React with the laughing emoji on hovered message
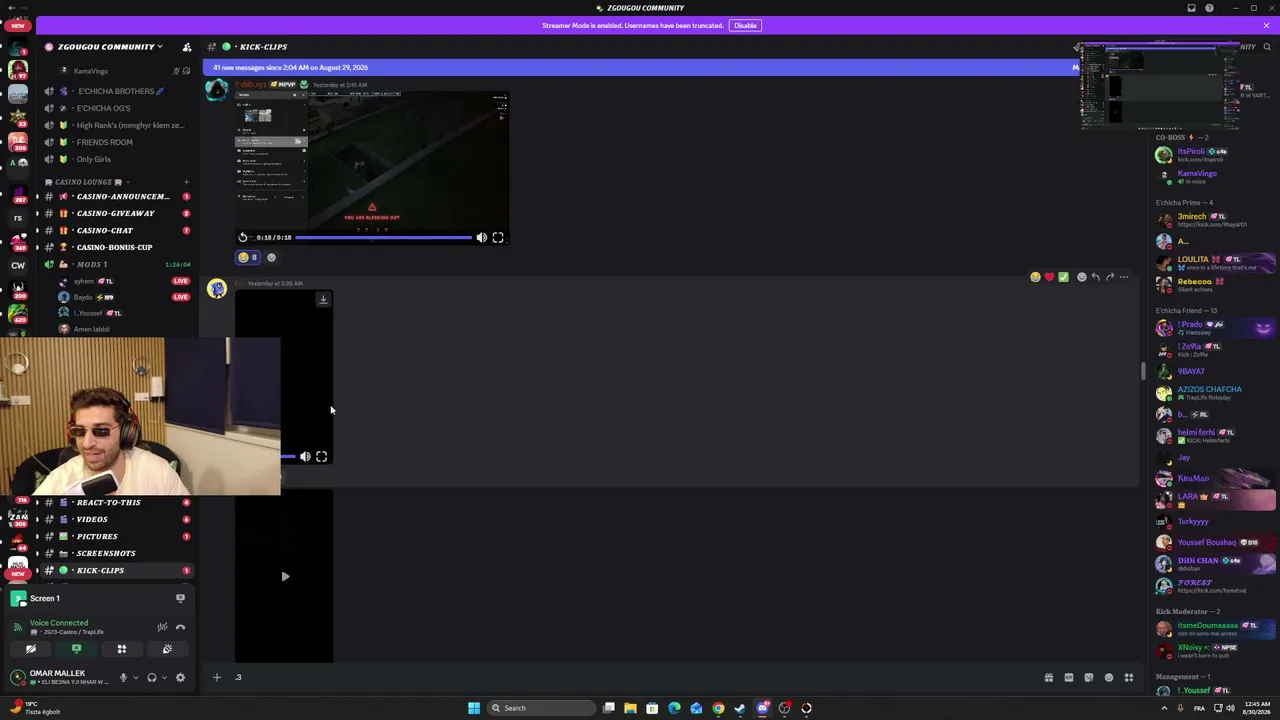Screen dimensions: 1280x720 point(1035,277)
